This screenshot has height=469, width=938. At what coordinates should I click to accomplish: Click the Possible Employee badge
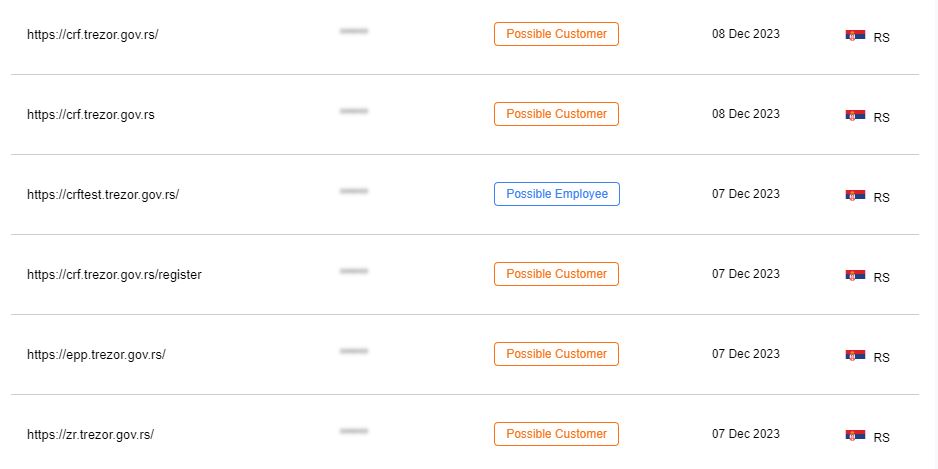557,194
